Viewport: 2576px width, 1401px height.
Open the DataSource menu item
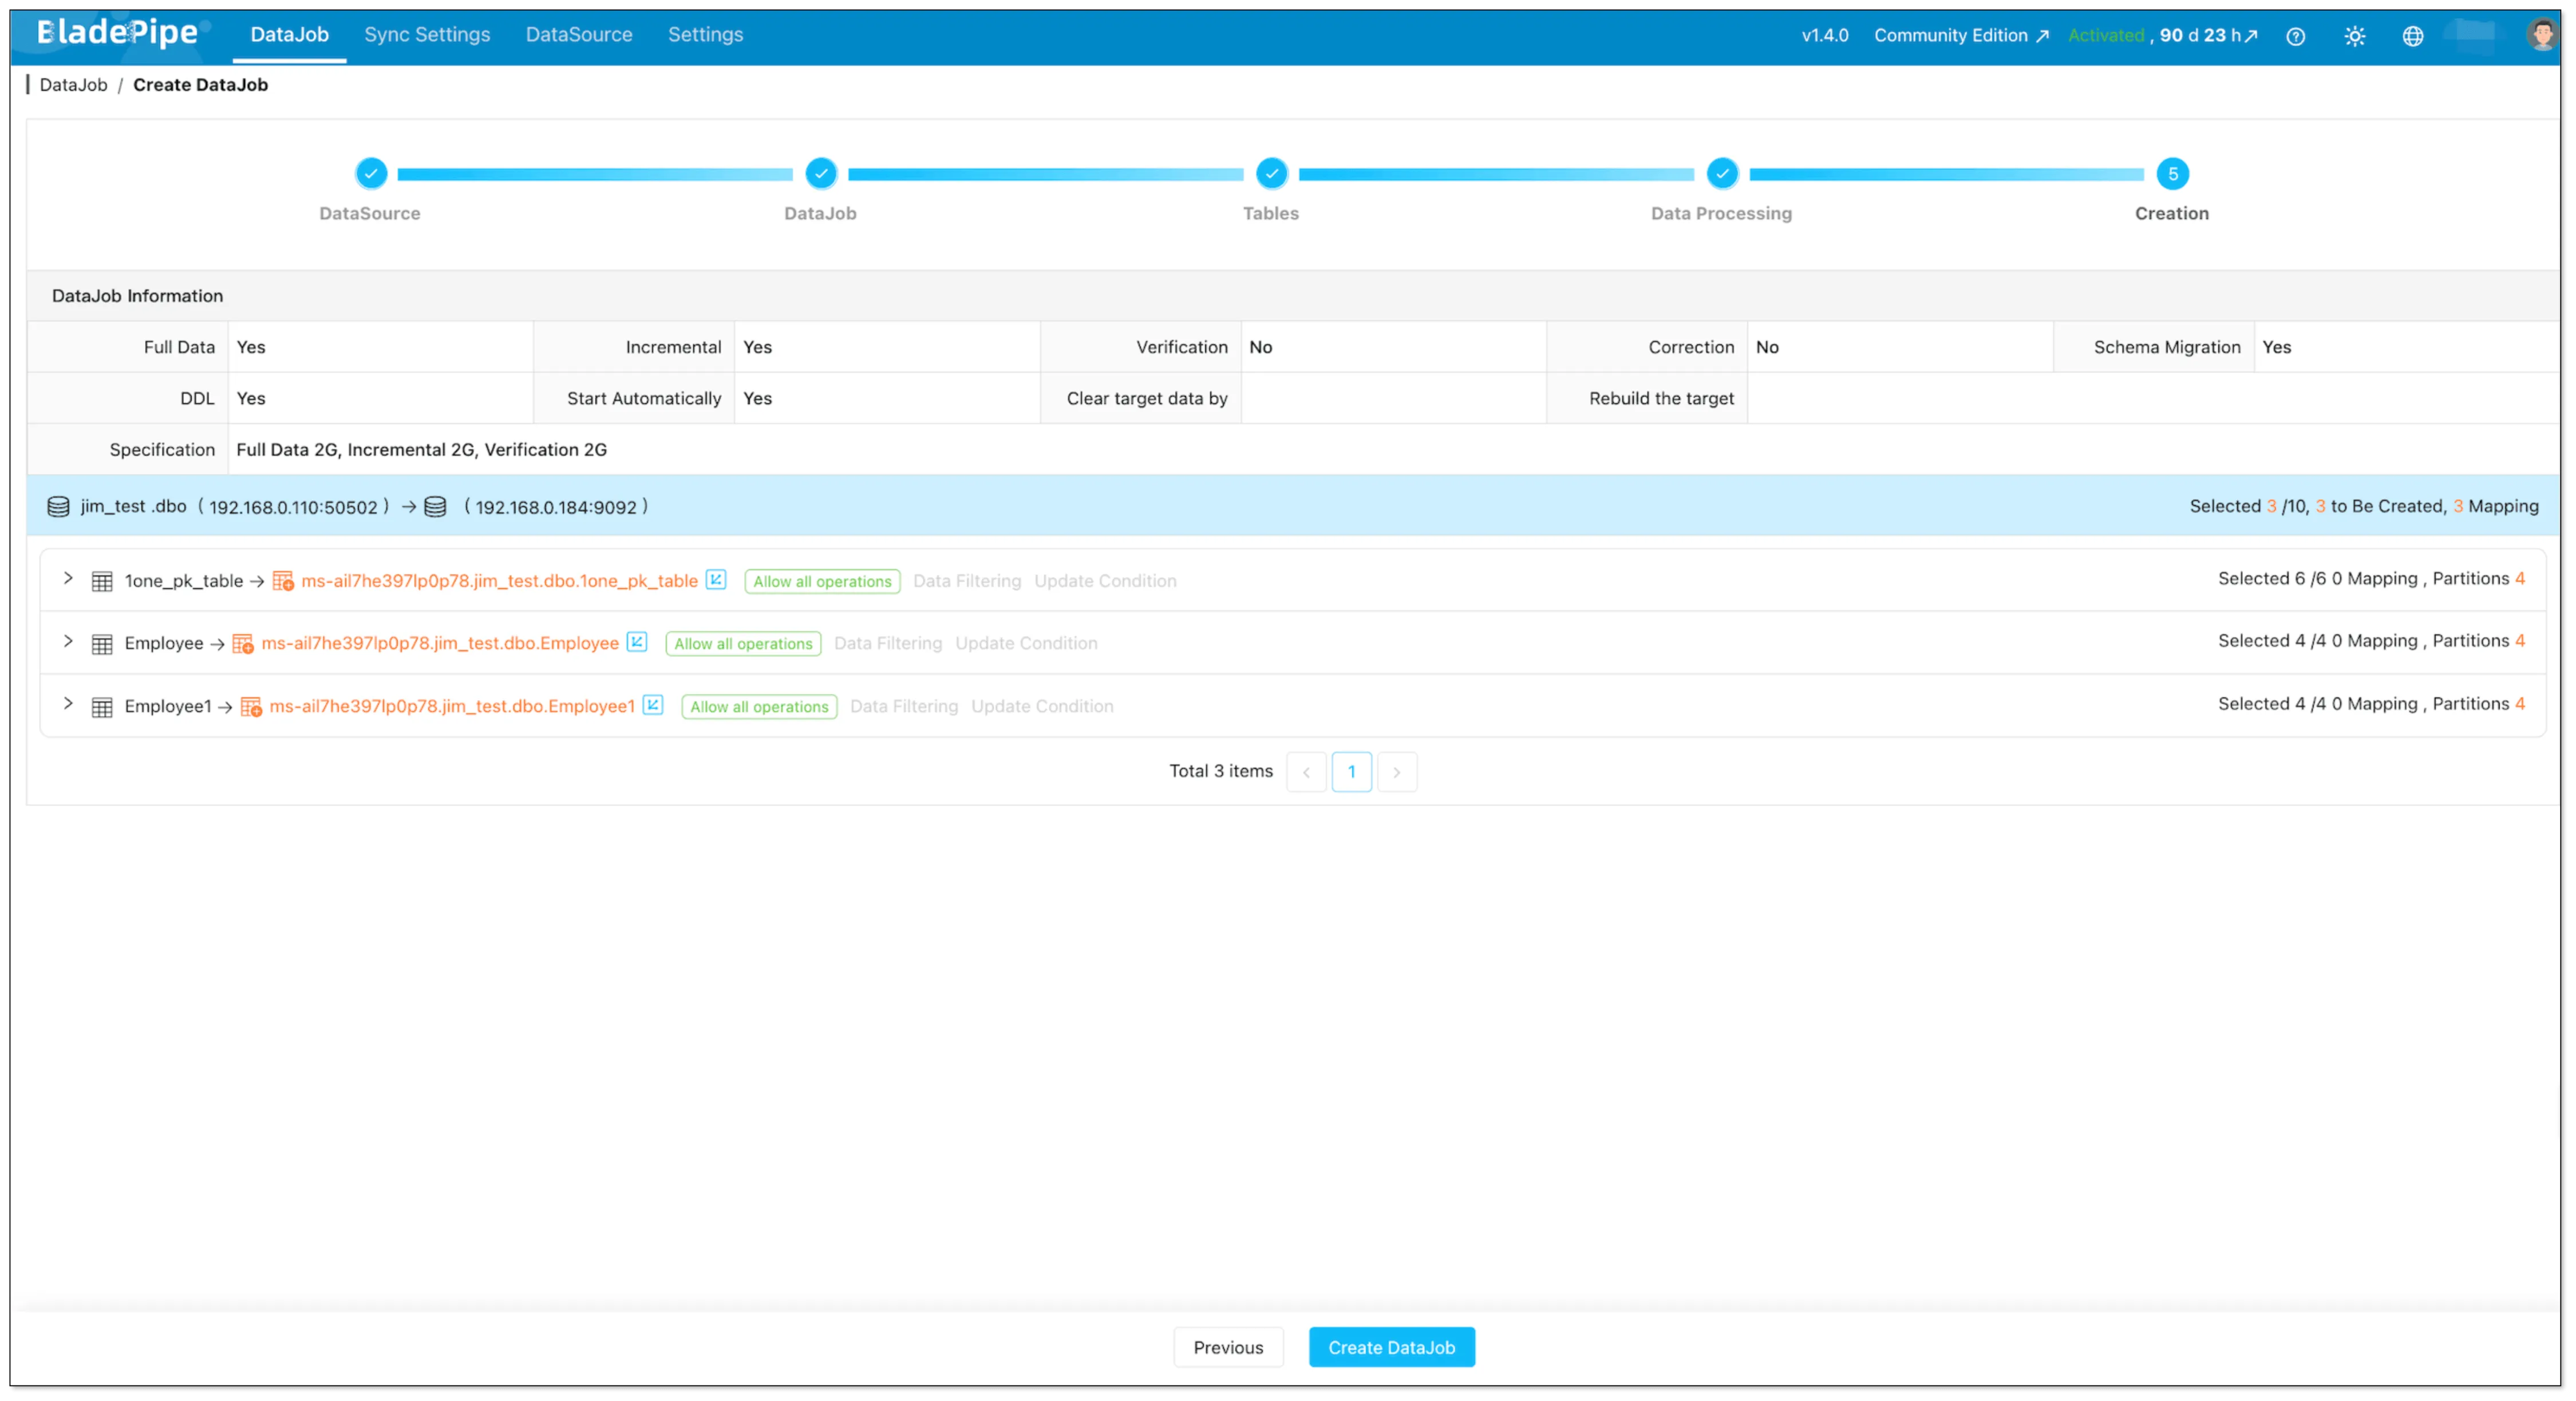578,34
